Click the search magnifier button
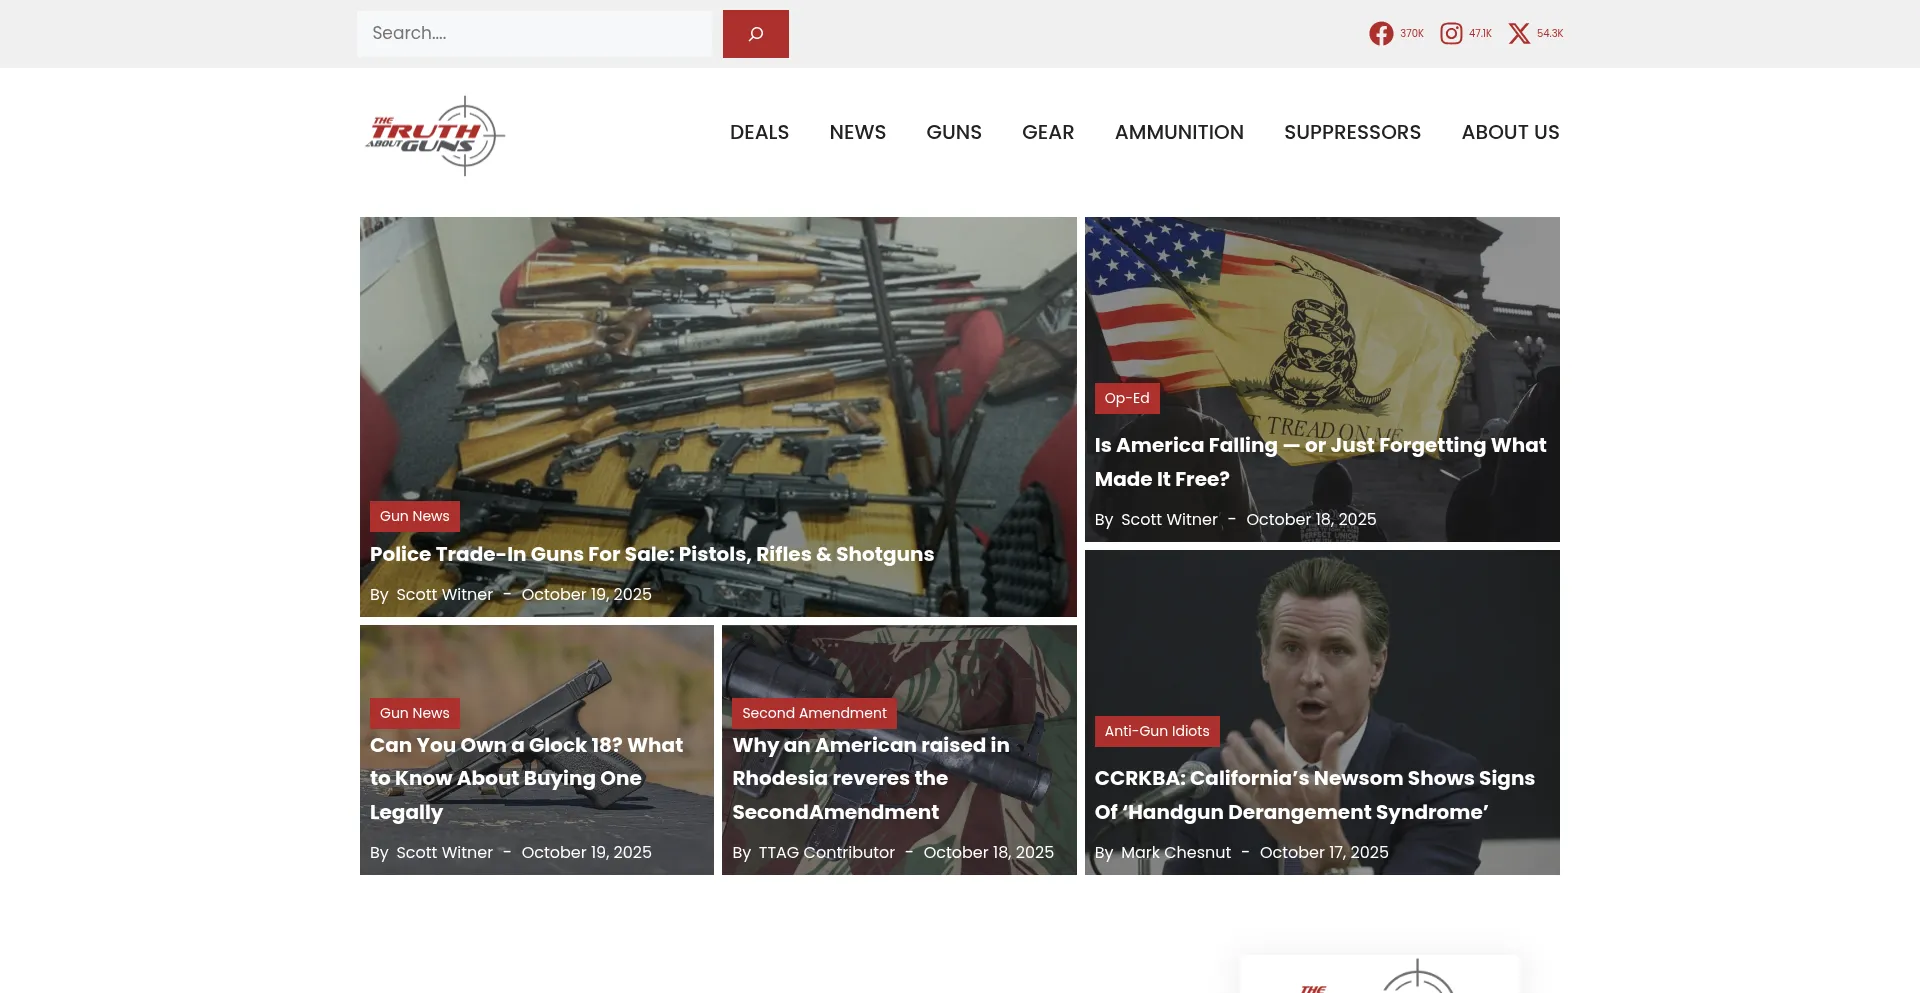The height and width of the screenshot is (993, 1920). pos(755,34)
